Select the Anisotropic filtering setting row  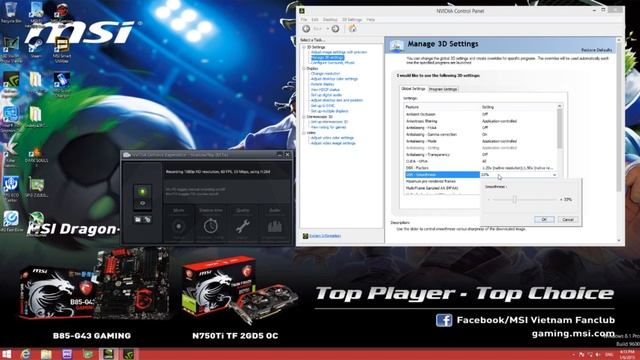pos(480,121)
